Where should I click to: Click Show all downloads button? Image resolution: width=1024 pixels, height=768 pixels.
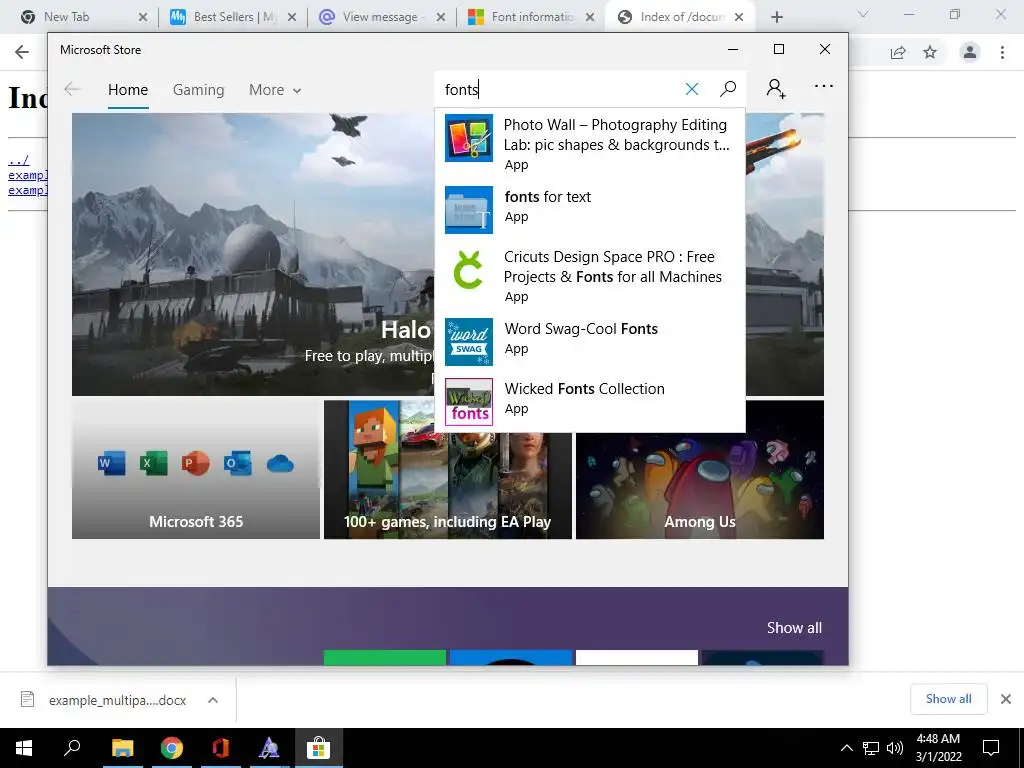(x=948, y=699)
